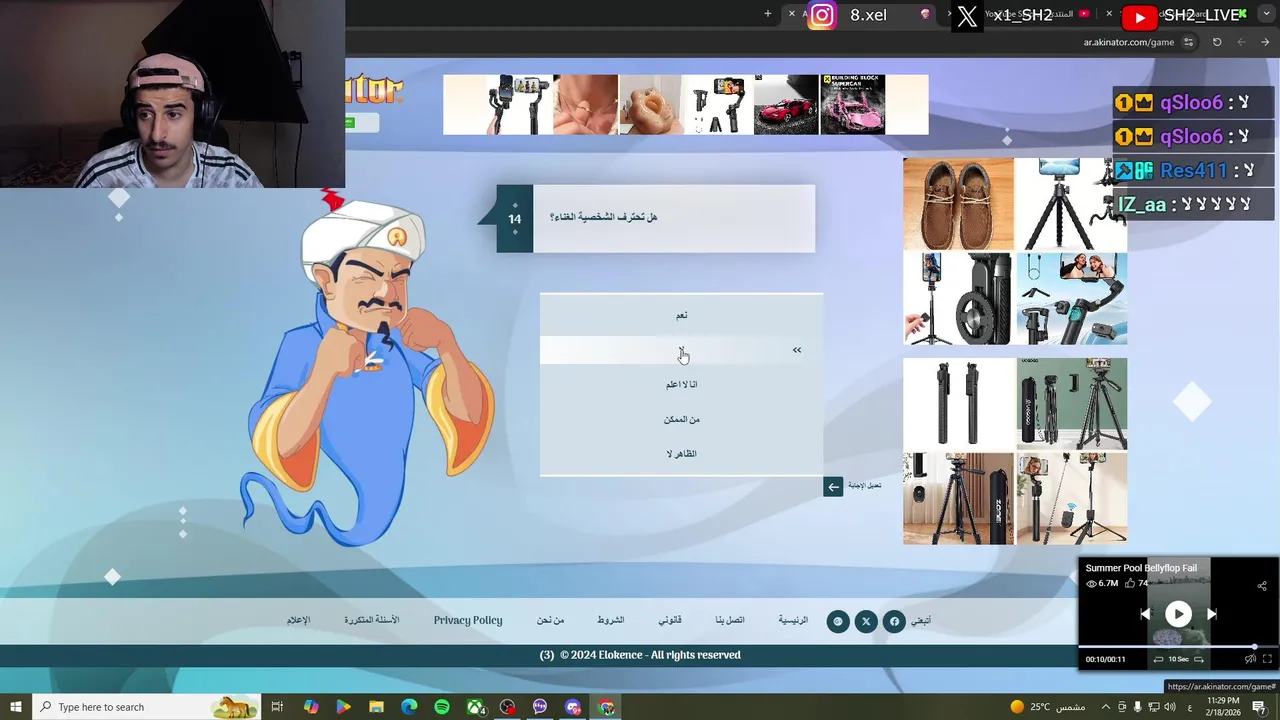Viewport: 1280px width, 720px height.
Task: Click the تعديل الإجابة back arrow icon
Action: pyautogui.click(x=833, y=487)
